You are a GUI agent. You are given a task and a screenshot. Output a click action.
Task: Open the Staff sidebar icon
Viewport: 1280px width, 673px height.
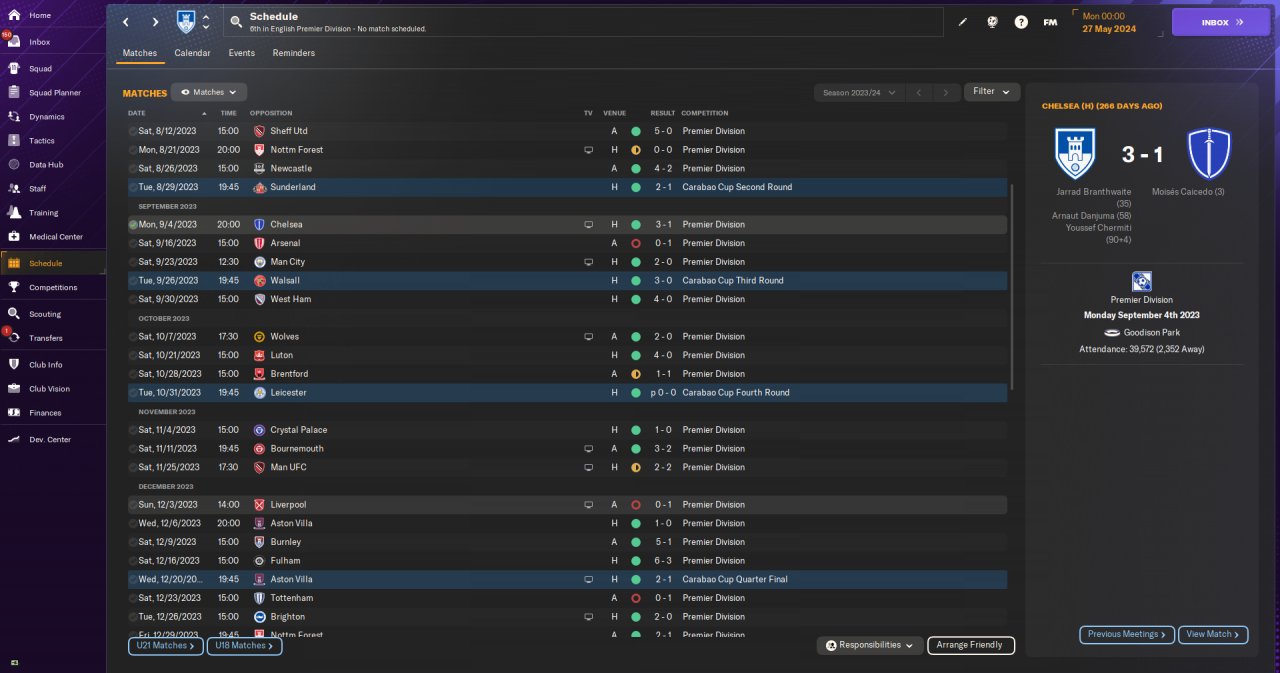click(x=14, y=189)
